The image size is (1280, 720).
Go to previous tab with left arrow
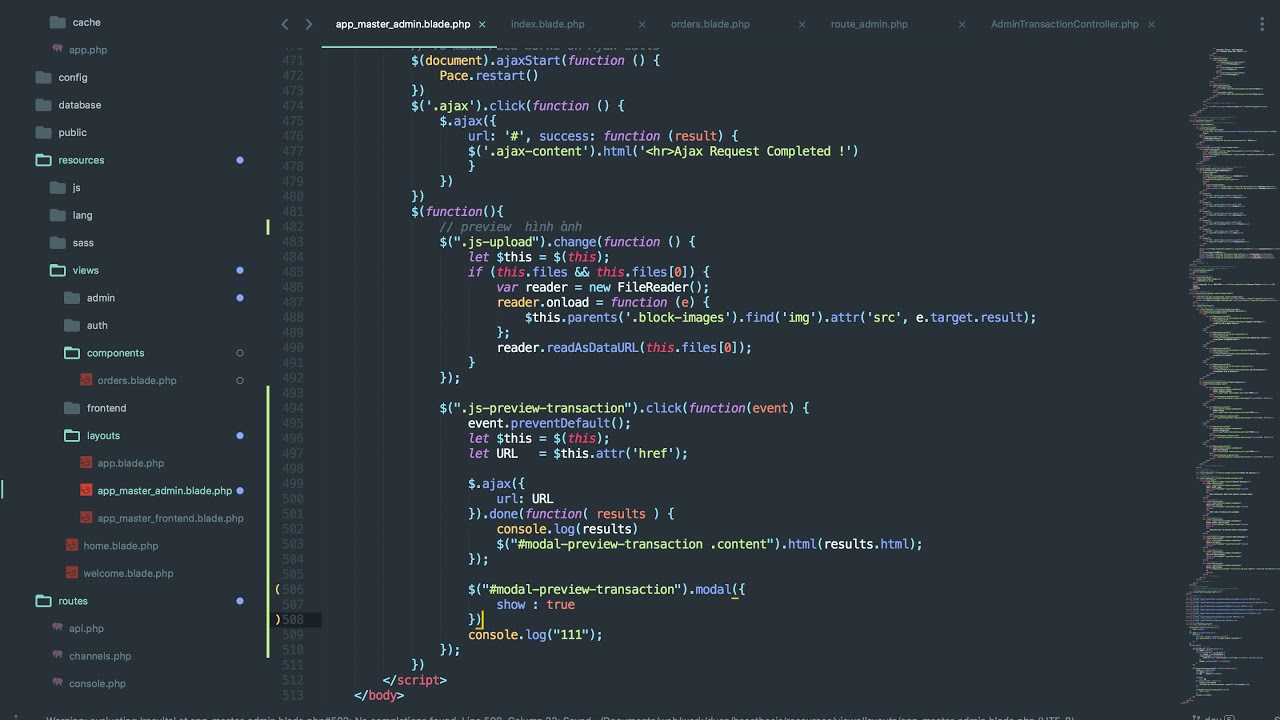point(285,24)
